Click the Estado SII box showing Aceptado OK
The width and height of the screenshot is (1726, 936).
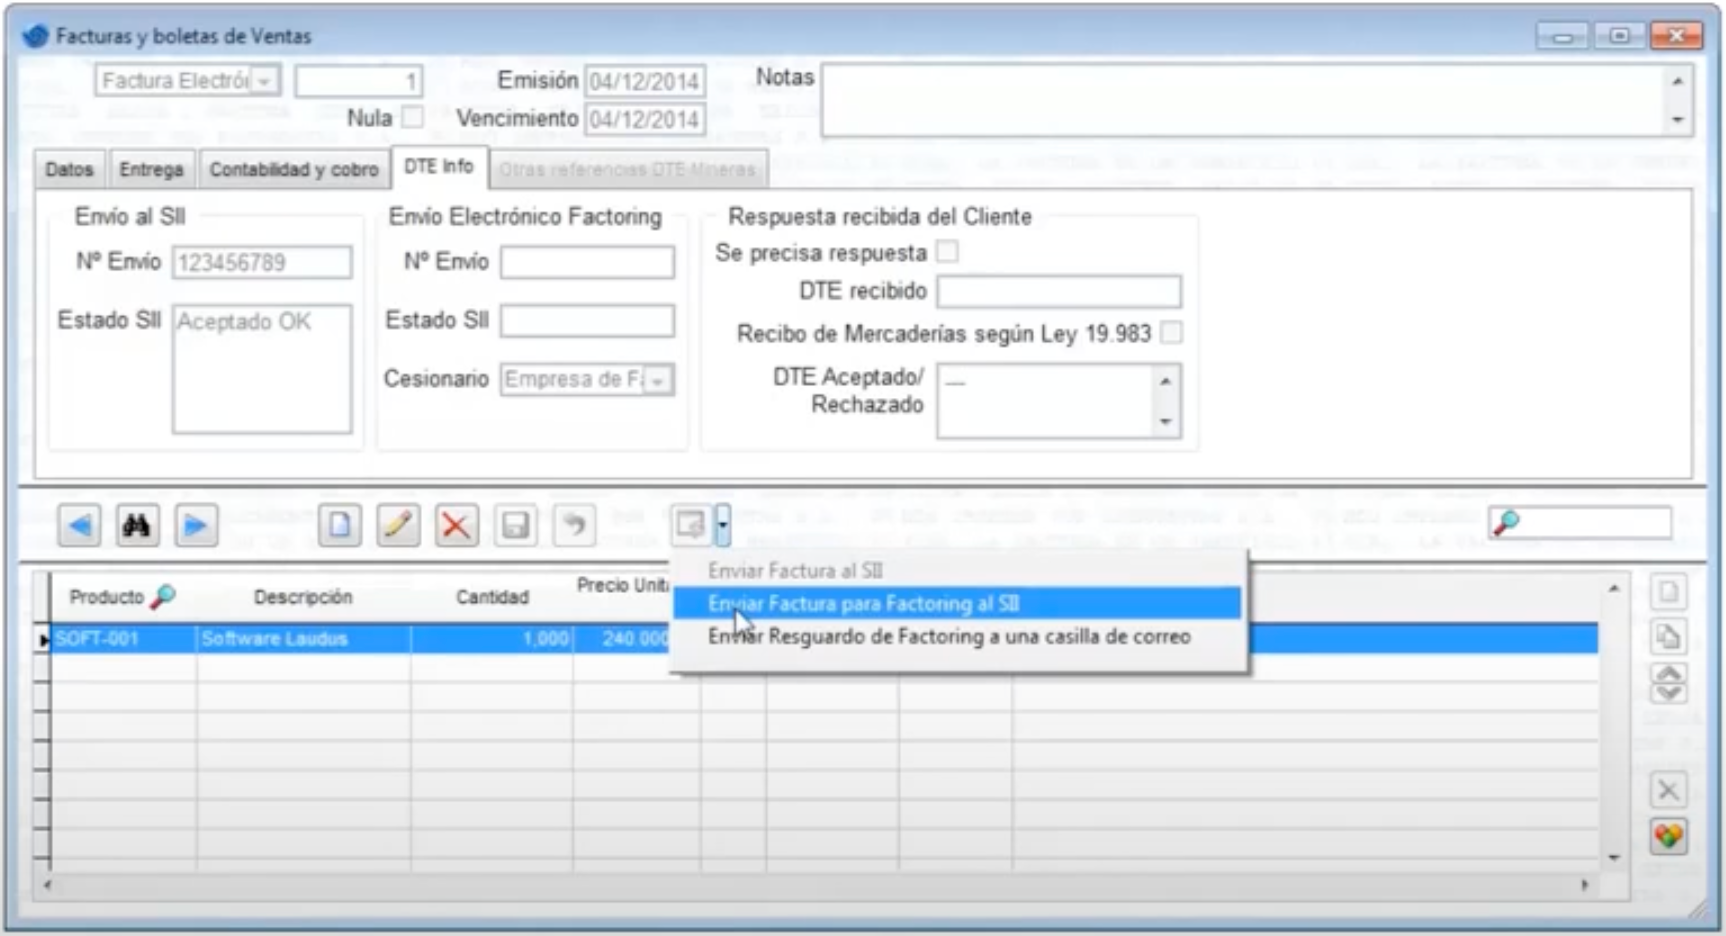click(x=262, y=369)
